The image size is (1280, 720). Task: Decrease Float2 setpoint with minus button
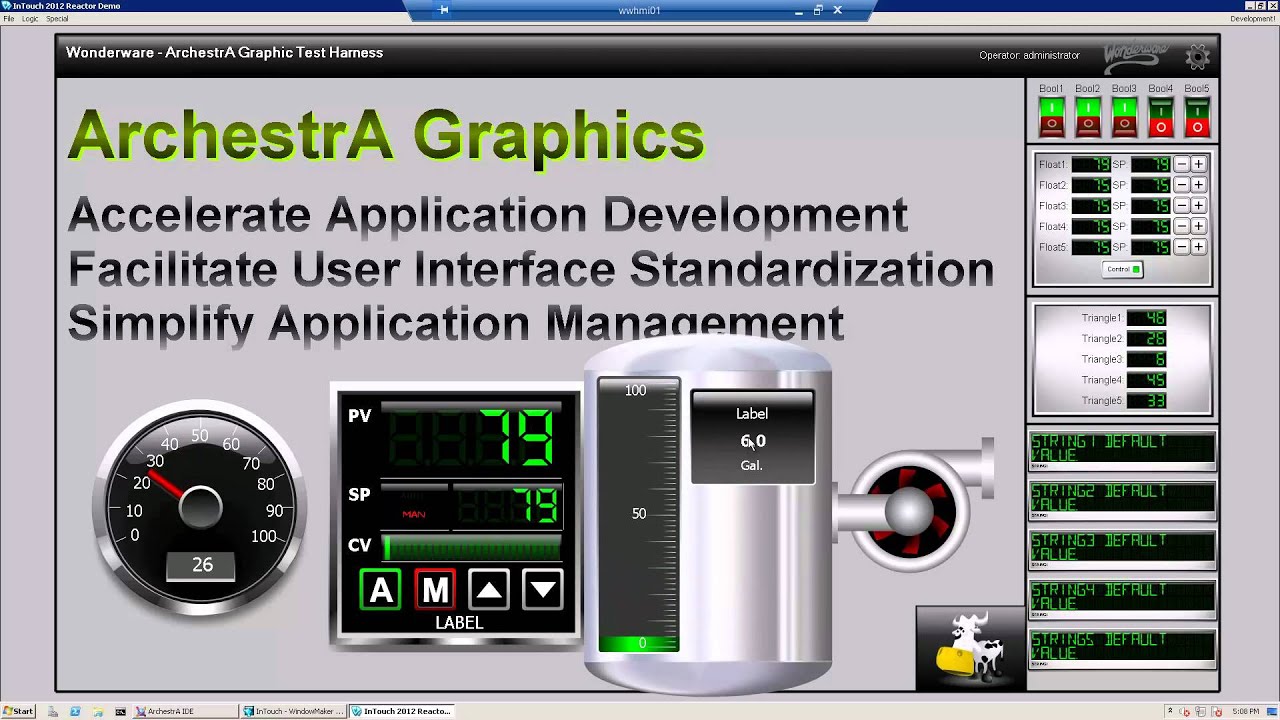point(1181,185)
